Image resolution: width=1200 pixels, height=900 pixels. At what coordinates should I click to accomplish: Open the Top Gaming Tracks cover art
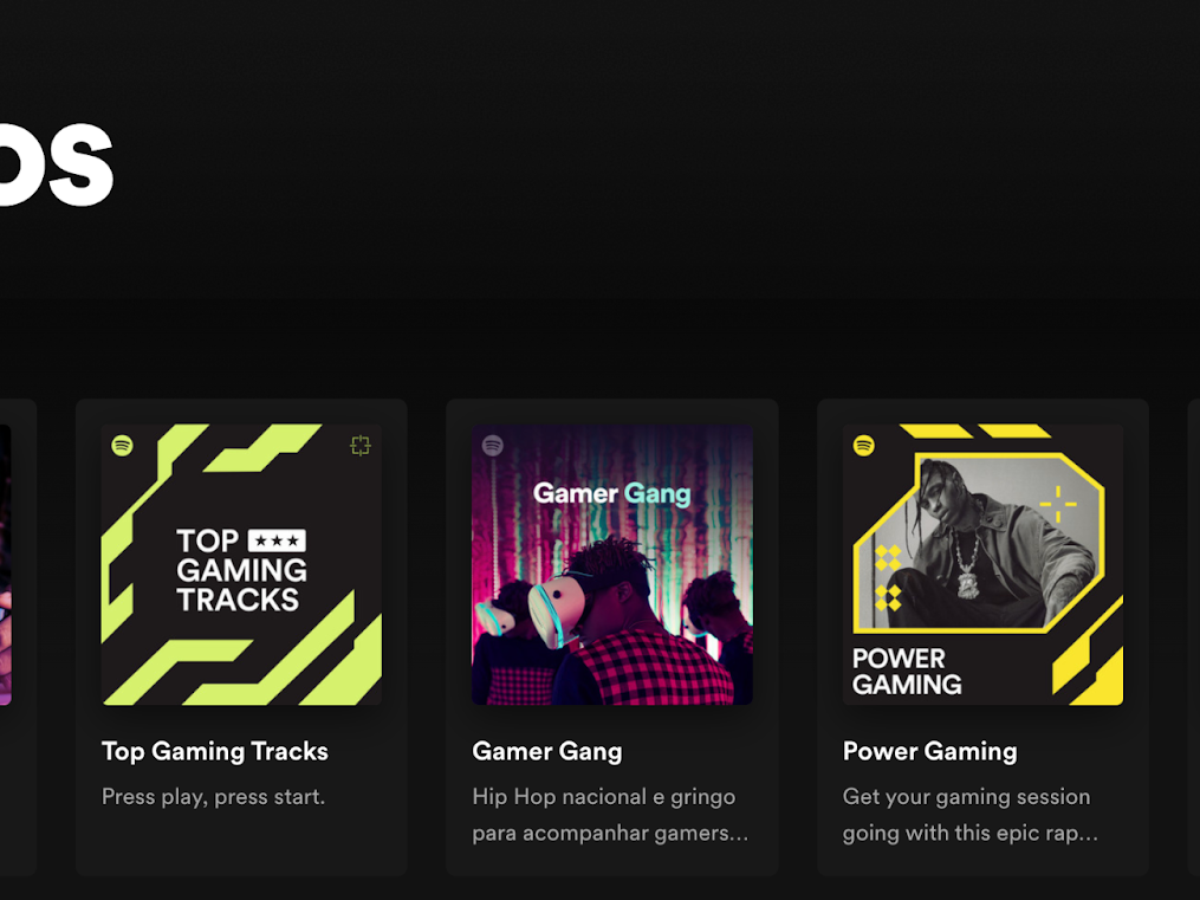[x=242, y=565]
